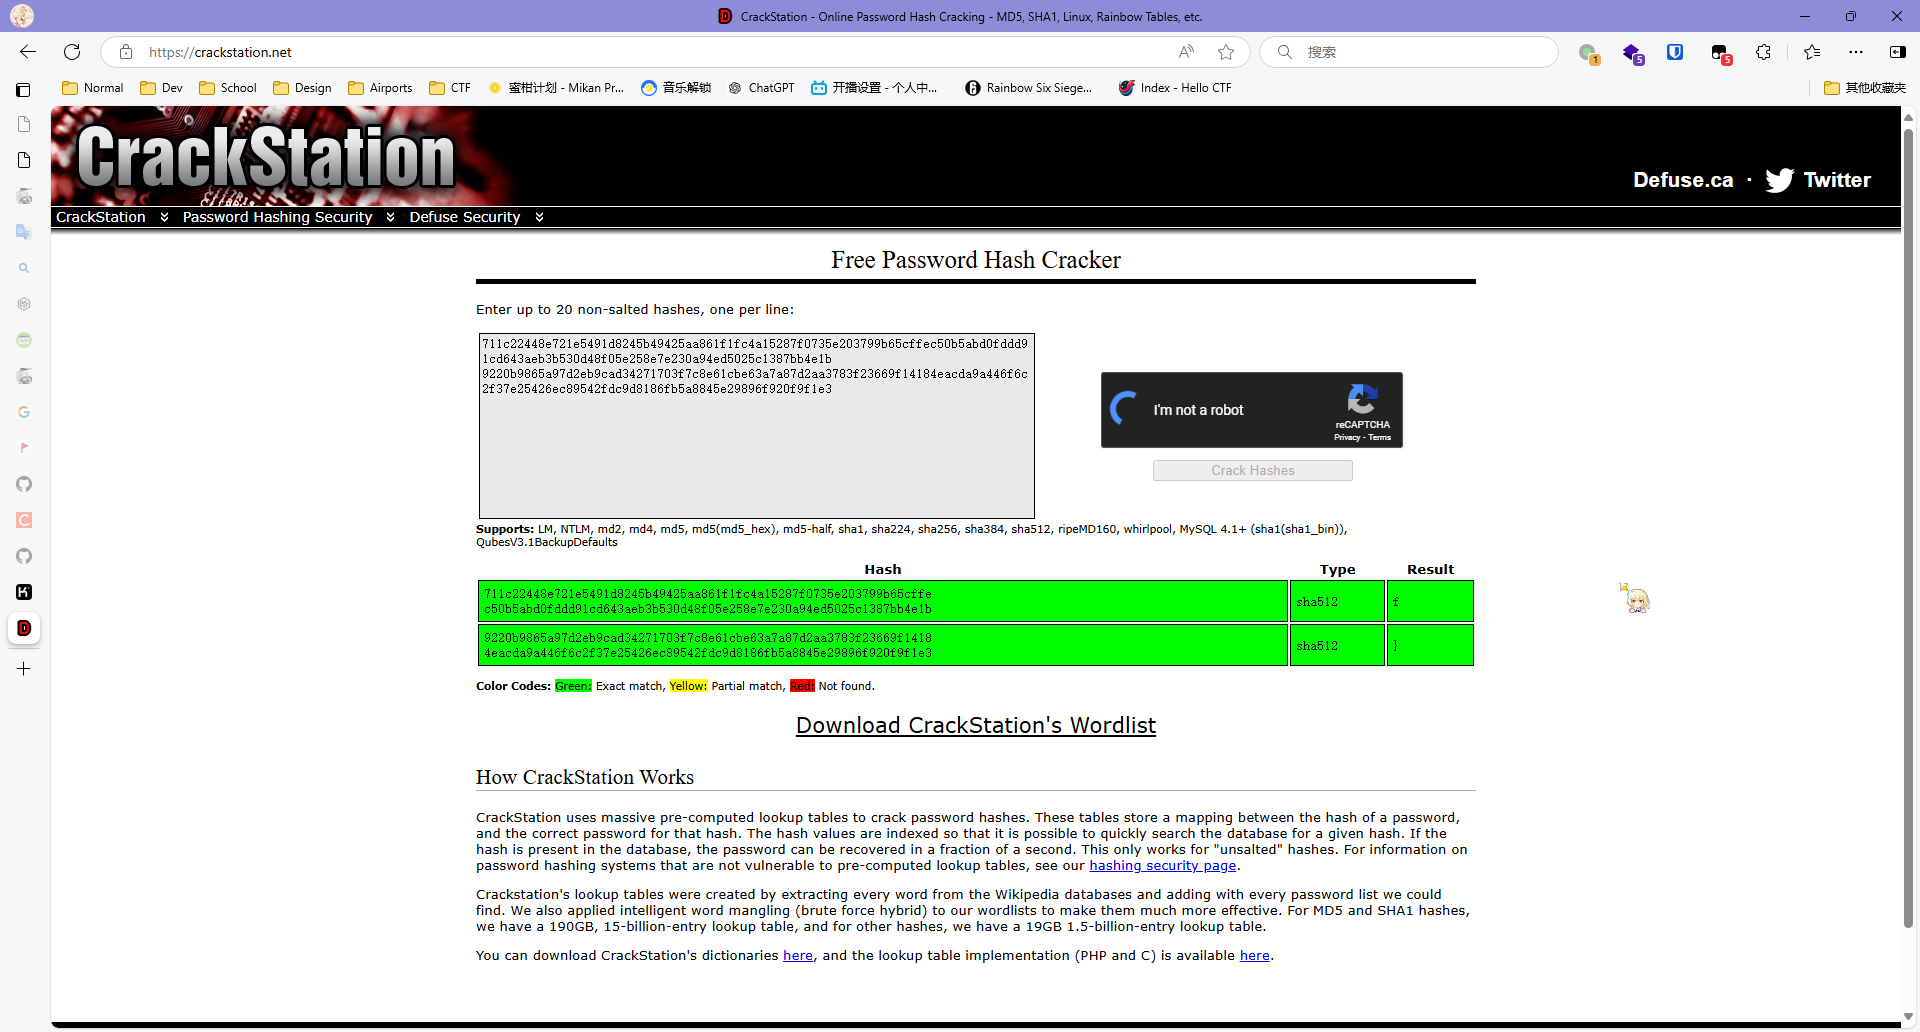Screen dimensions: 1920x1032
Task: Go back with the back arrow
Action: coord(28,52)
